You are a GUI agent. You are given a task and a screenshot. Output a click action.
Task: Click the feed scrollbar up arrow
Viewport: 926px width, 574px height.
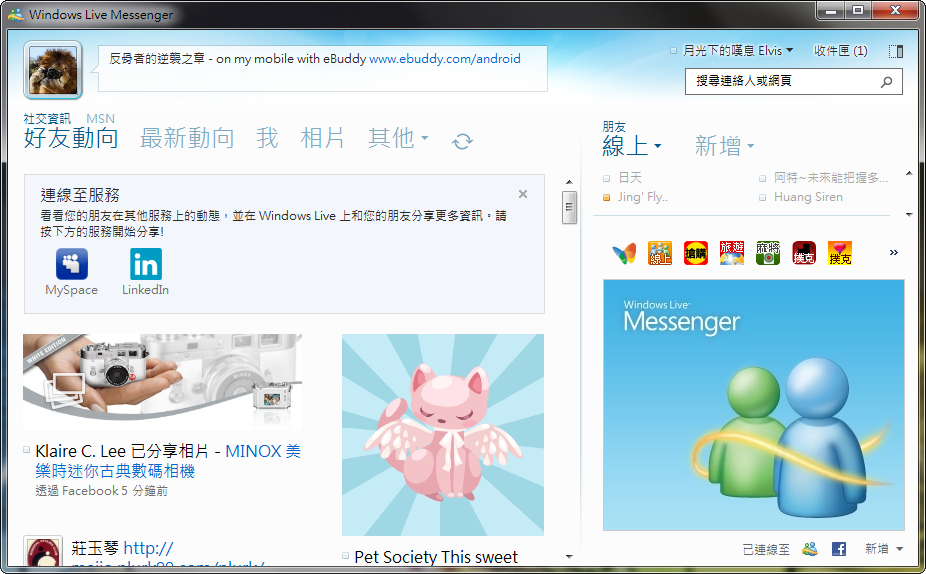pyautogui.click(x=569, y=182)
